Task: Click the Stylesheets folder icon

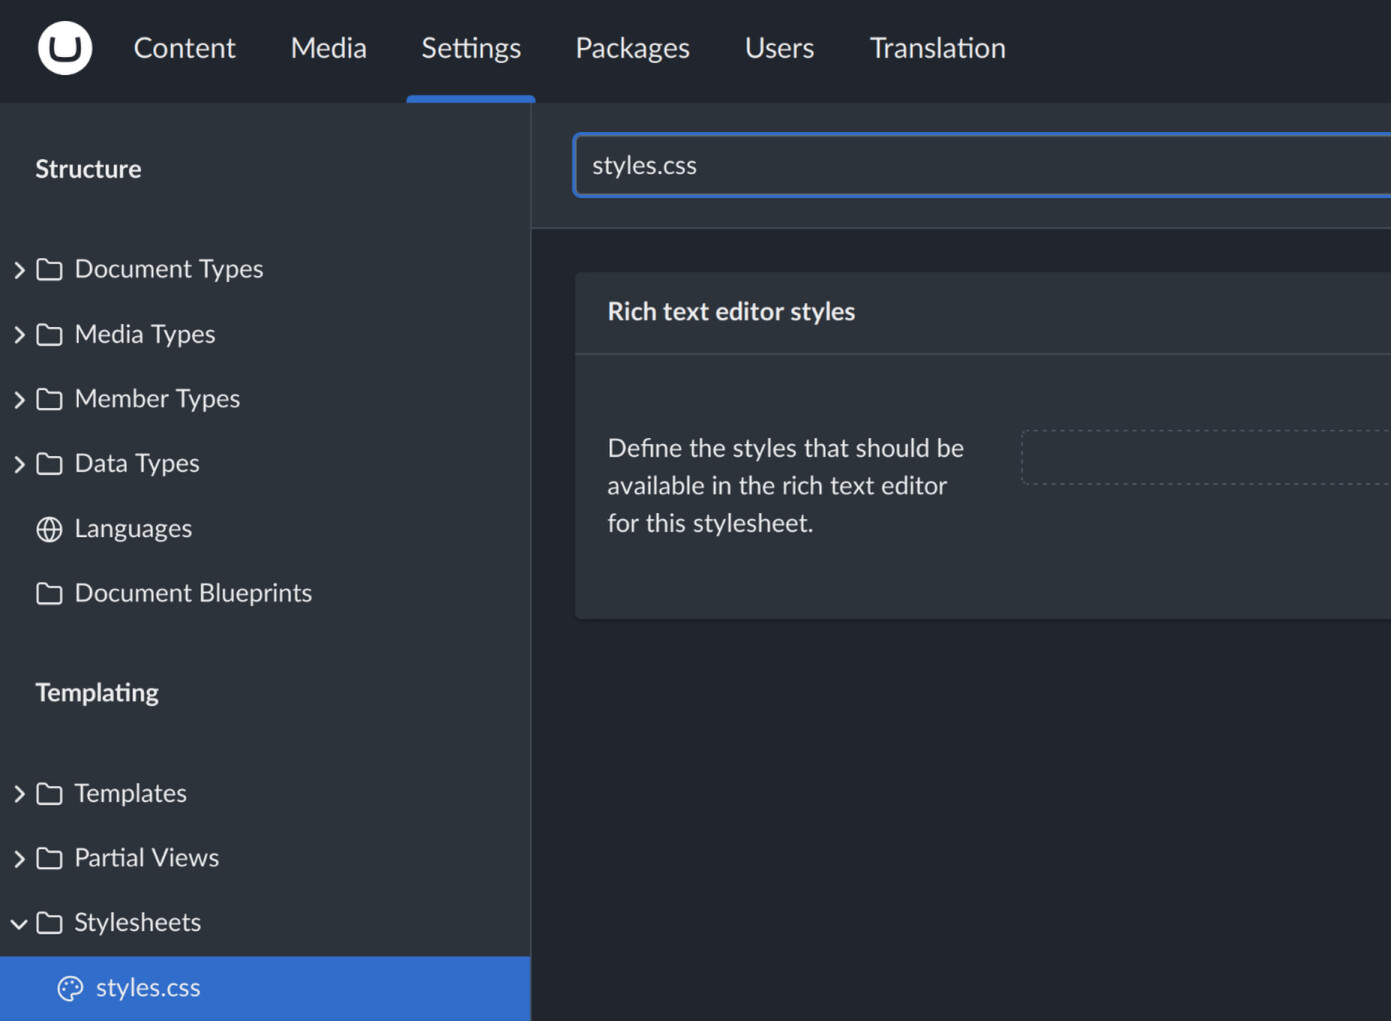Action: pos(49,923)
